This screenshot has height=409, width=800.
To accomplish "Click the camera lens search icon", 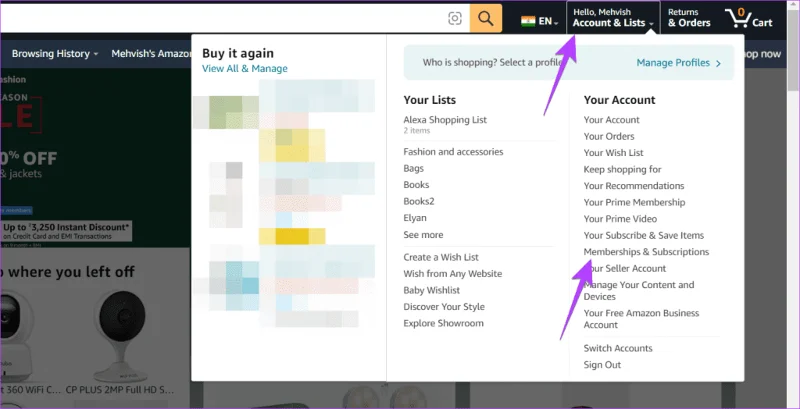I will point(455,19).
